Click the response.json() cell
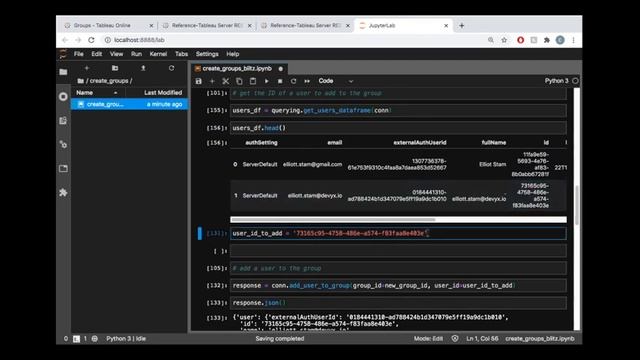Viewport: 640px width, 360px height. 398,303
